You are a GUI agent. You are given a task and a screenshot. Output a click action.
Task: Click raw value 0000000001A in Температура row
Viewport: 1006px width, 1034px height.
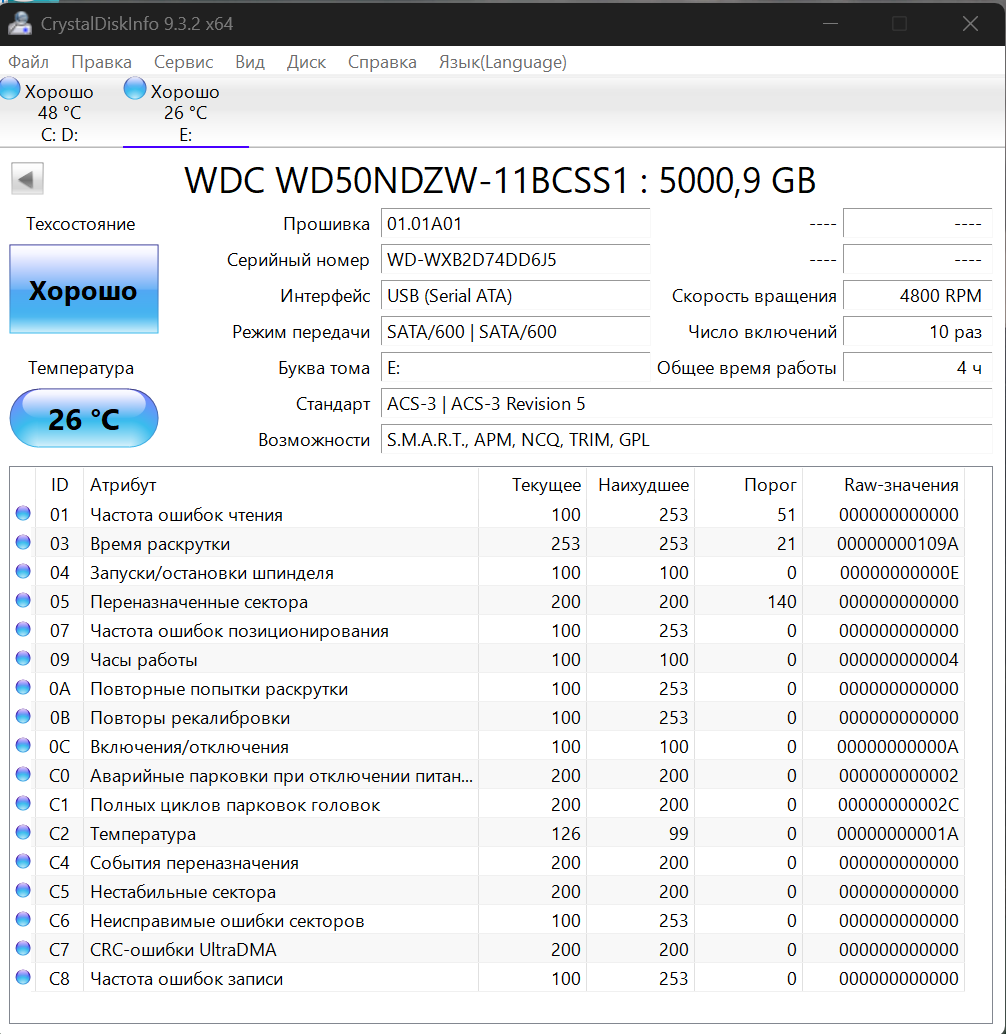coord(898,834)
